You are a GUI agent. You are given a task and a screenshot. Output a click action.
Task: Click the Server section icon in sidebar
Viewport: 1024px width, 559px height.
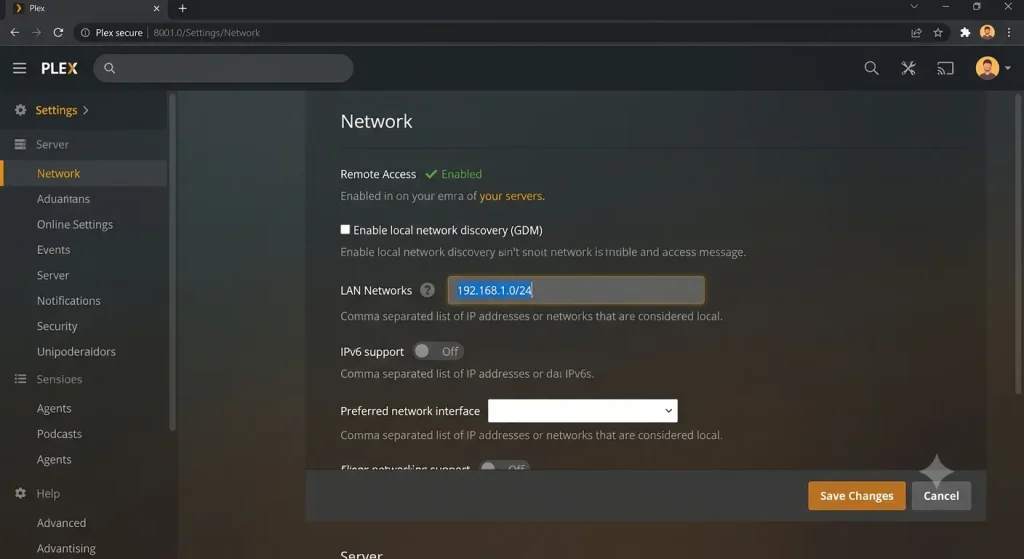point(20,144)
